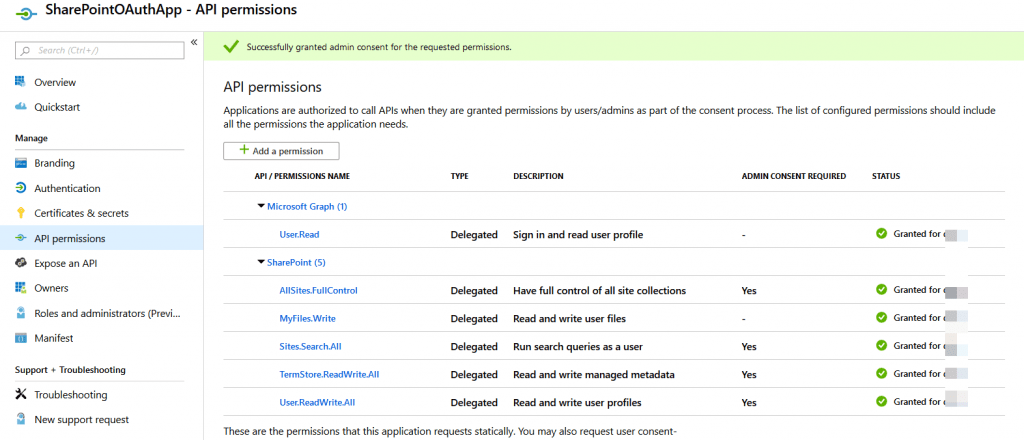Open the User.Read permission
This screenshot has height=440, width=1024.
pos(299,234)
